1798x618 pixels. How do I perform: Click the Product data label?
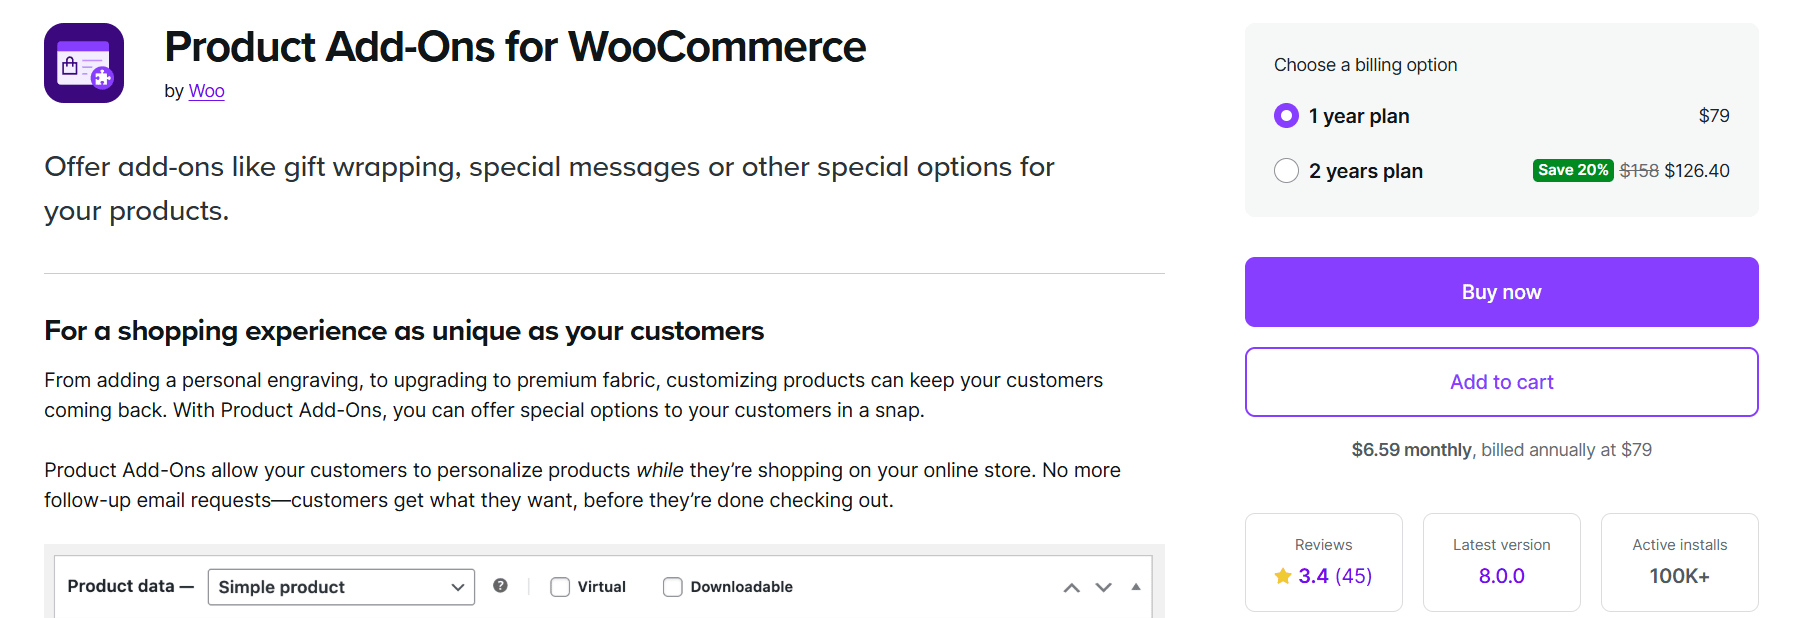(x=121, y=586)
